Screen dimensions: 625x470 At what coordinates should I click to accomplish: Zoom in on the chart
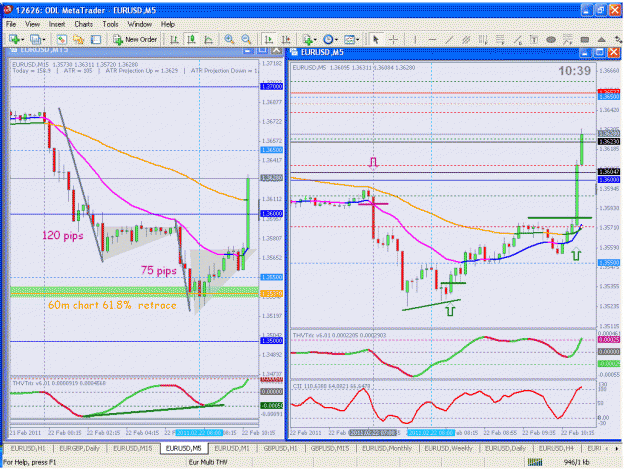pyautogui.click(x=229, y=39)
